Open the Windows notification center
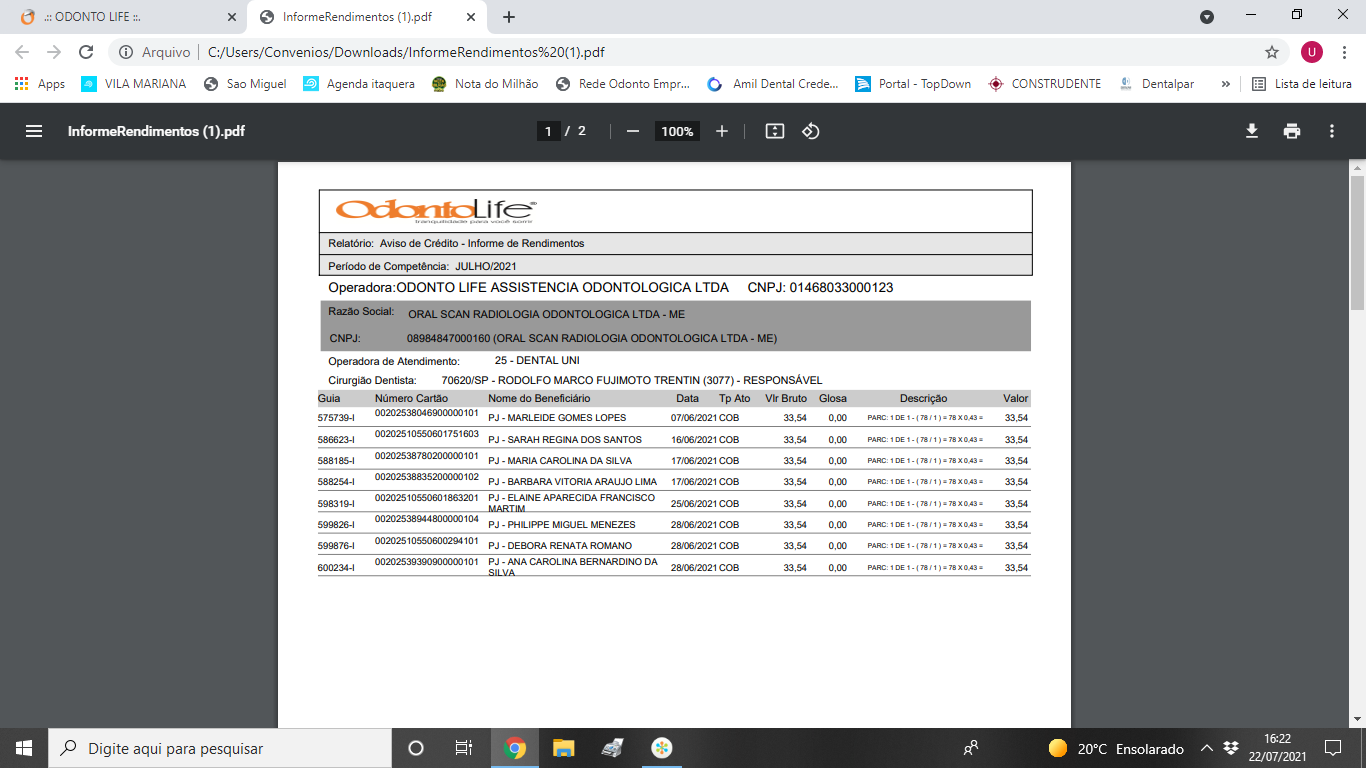This screenshot has height=768, width=1366. pyautogui.click(x=1332, y=748)
